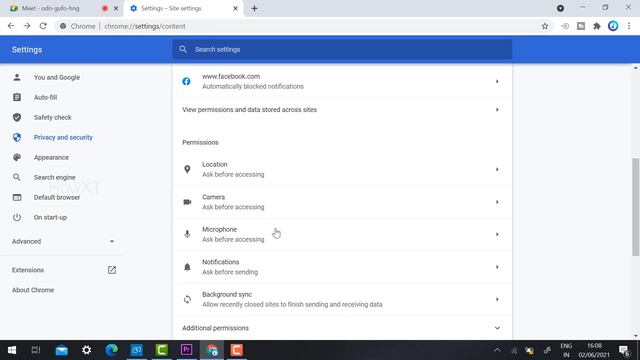Image resolution: width=640 pixels, height=360 pixels.
Task: Open Adobe Premiere Pro from taskbar
Action: point(187,350)
